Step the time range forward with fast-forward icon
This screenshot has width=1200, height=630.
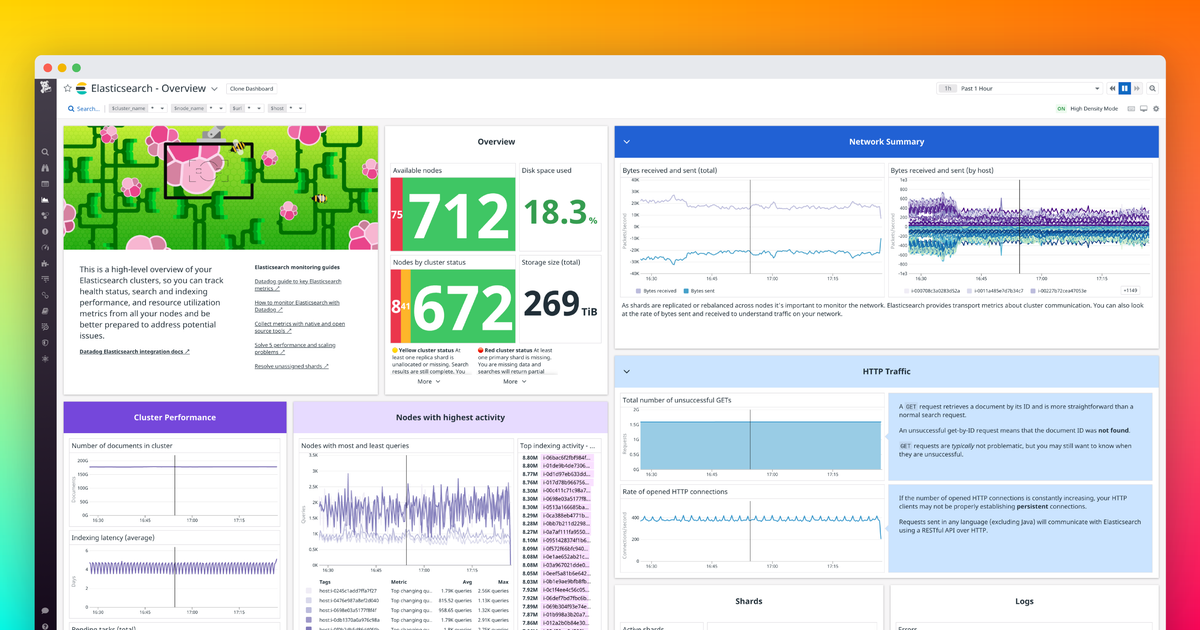click(x=1137, y=88)
